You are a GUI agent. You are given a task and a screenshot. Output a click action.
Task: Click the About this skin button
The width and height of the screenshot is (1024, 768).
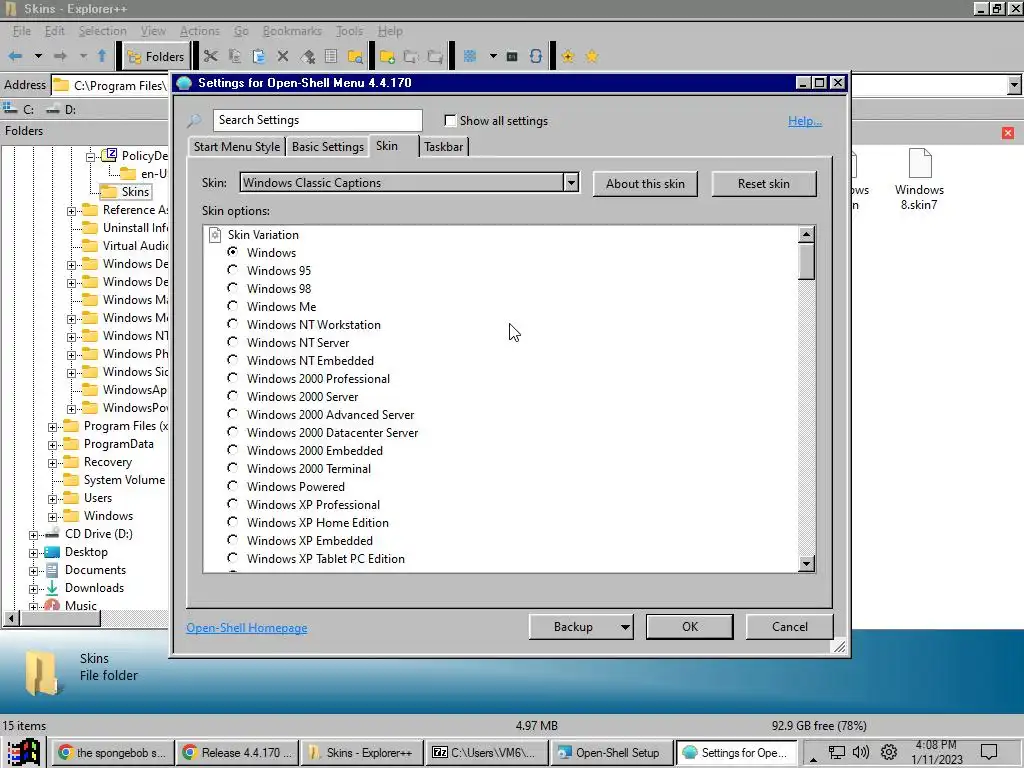coord(645,184)
